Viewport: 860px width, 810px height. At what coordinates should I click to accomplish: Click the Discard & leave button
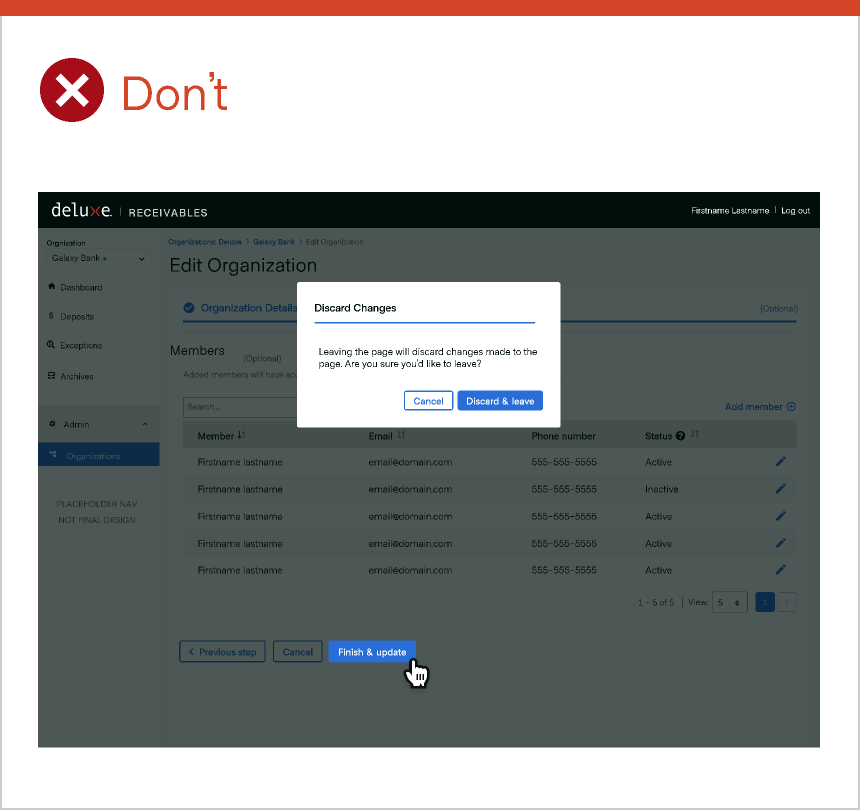(x=500, y=400)
